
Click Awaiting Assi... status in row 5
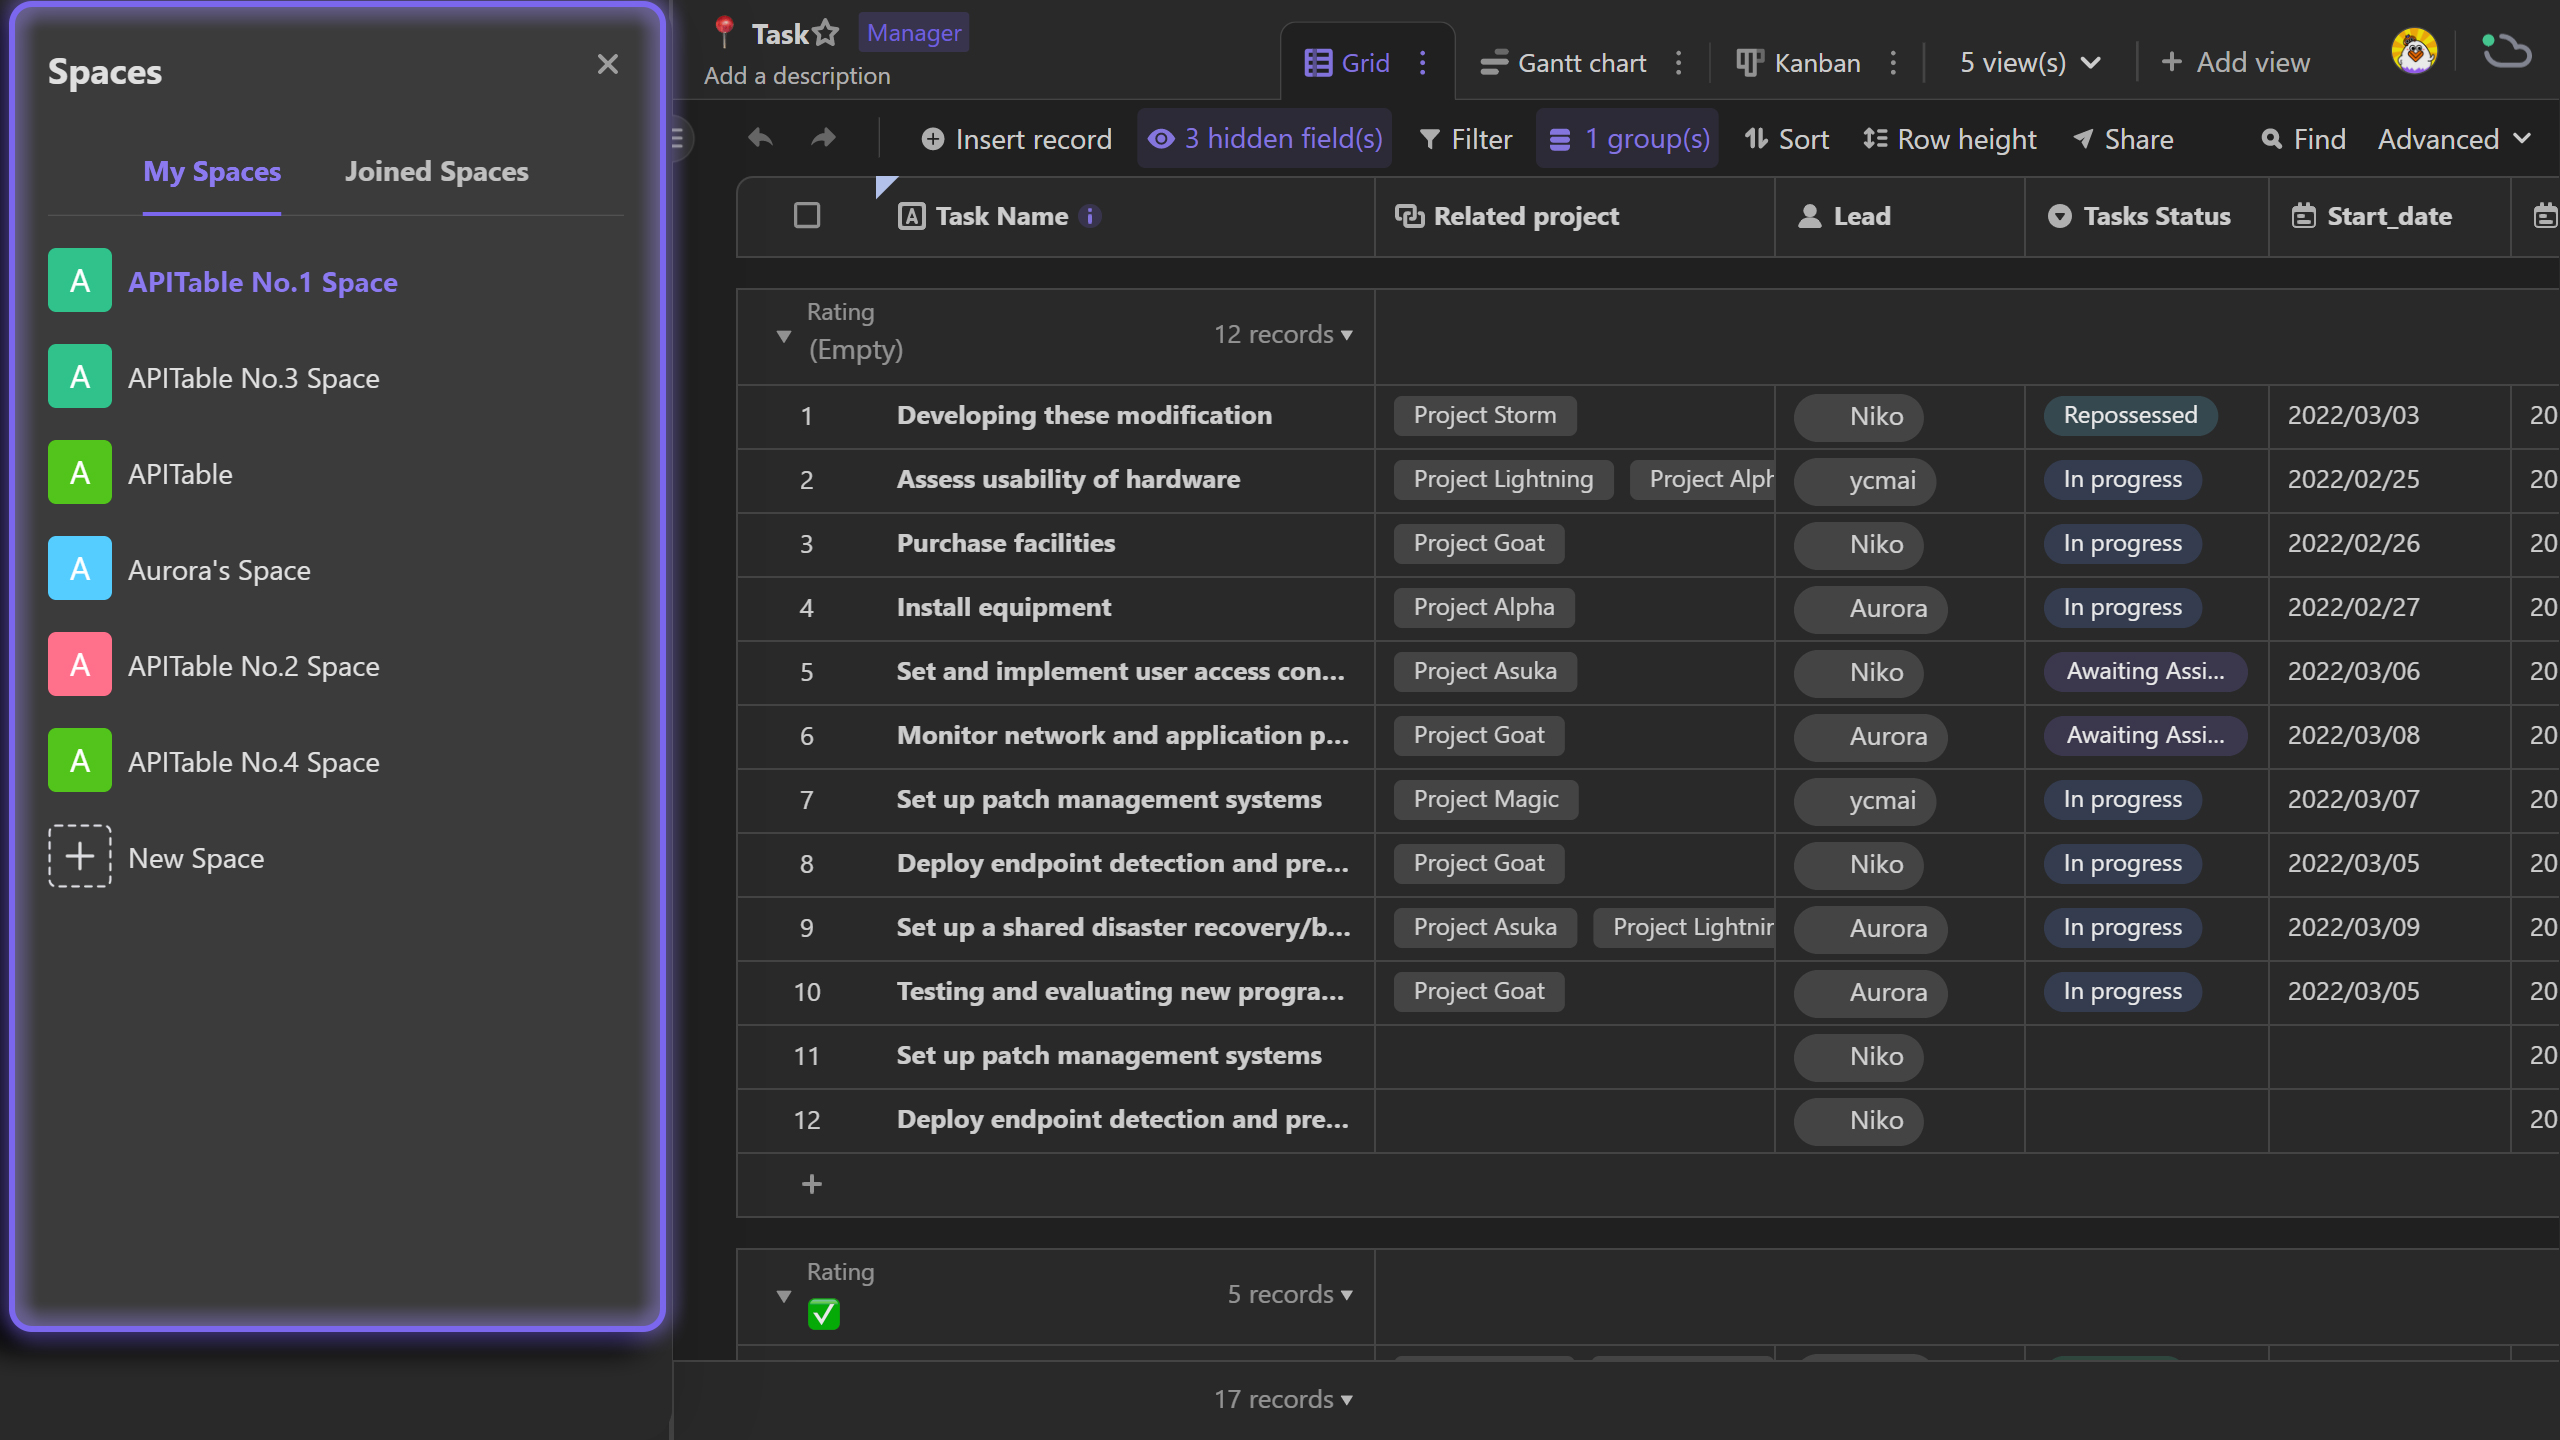tap(2145, 671)
